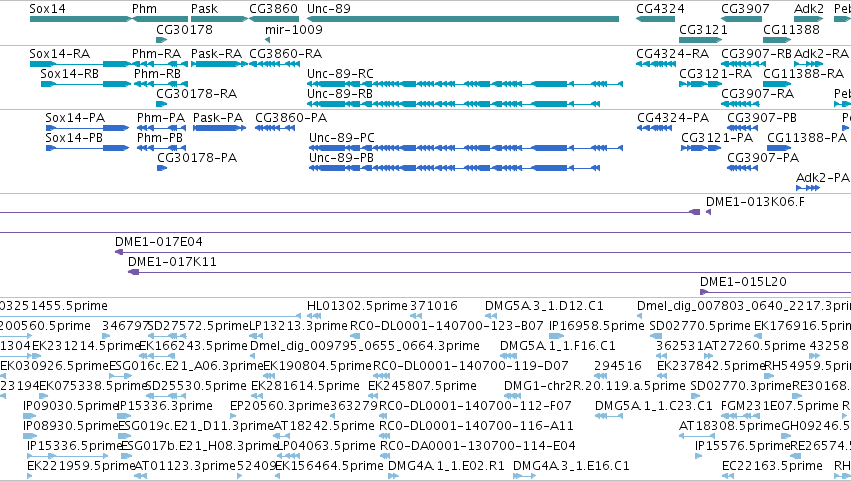The width and height of the screenshot is (851, 481).
Task: Select the DME1-013K06.F clone label
Action: coord(755,202)
